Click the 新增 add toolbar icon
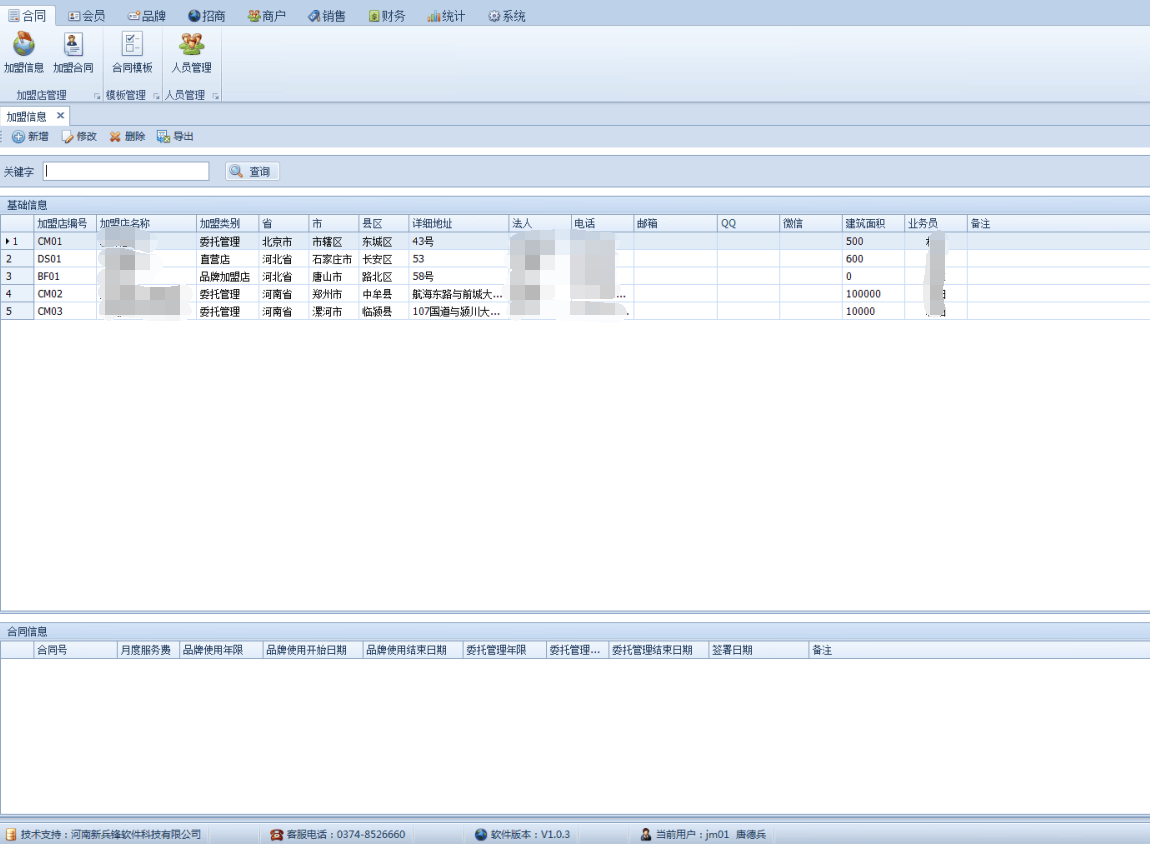The width and height of the screenshot is (1150, 844). pos(18,137)
